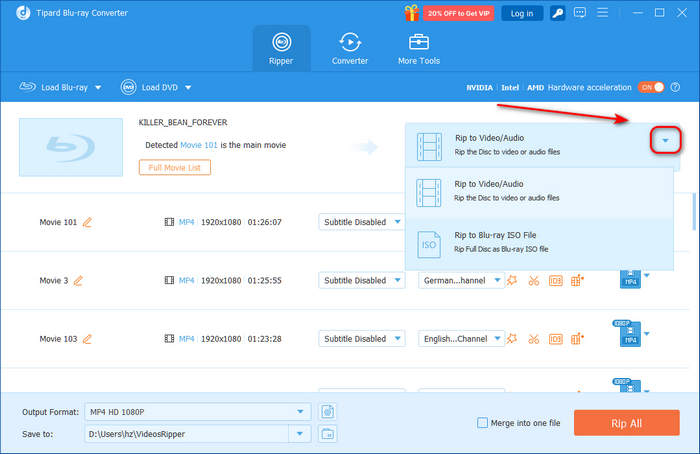Click the movie list vertical scrollbar
This screenshot has width=700, height=454.
[694, 212]
